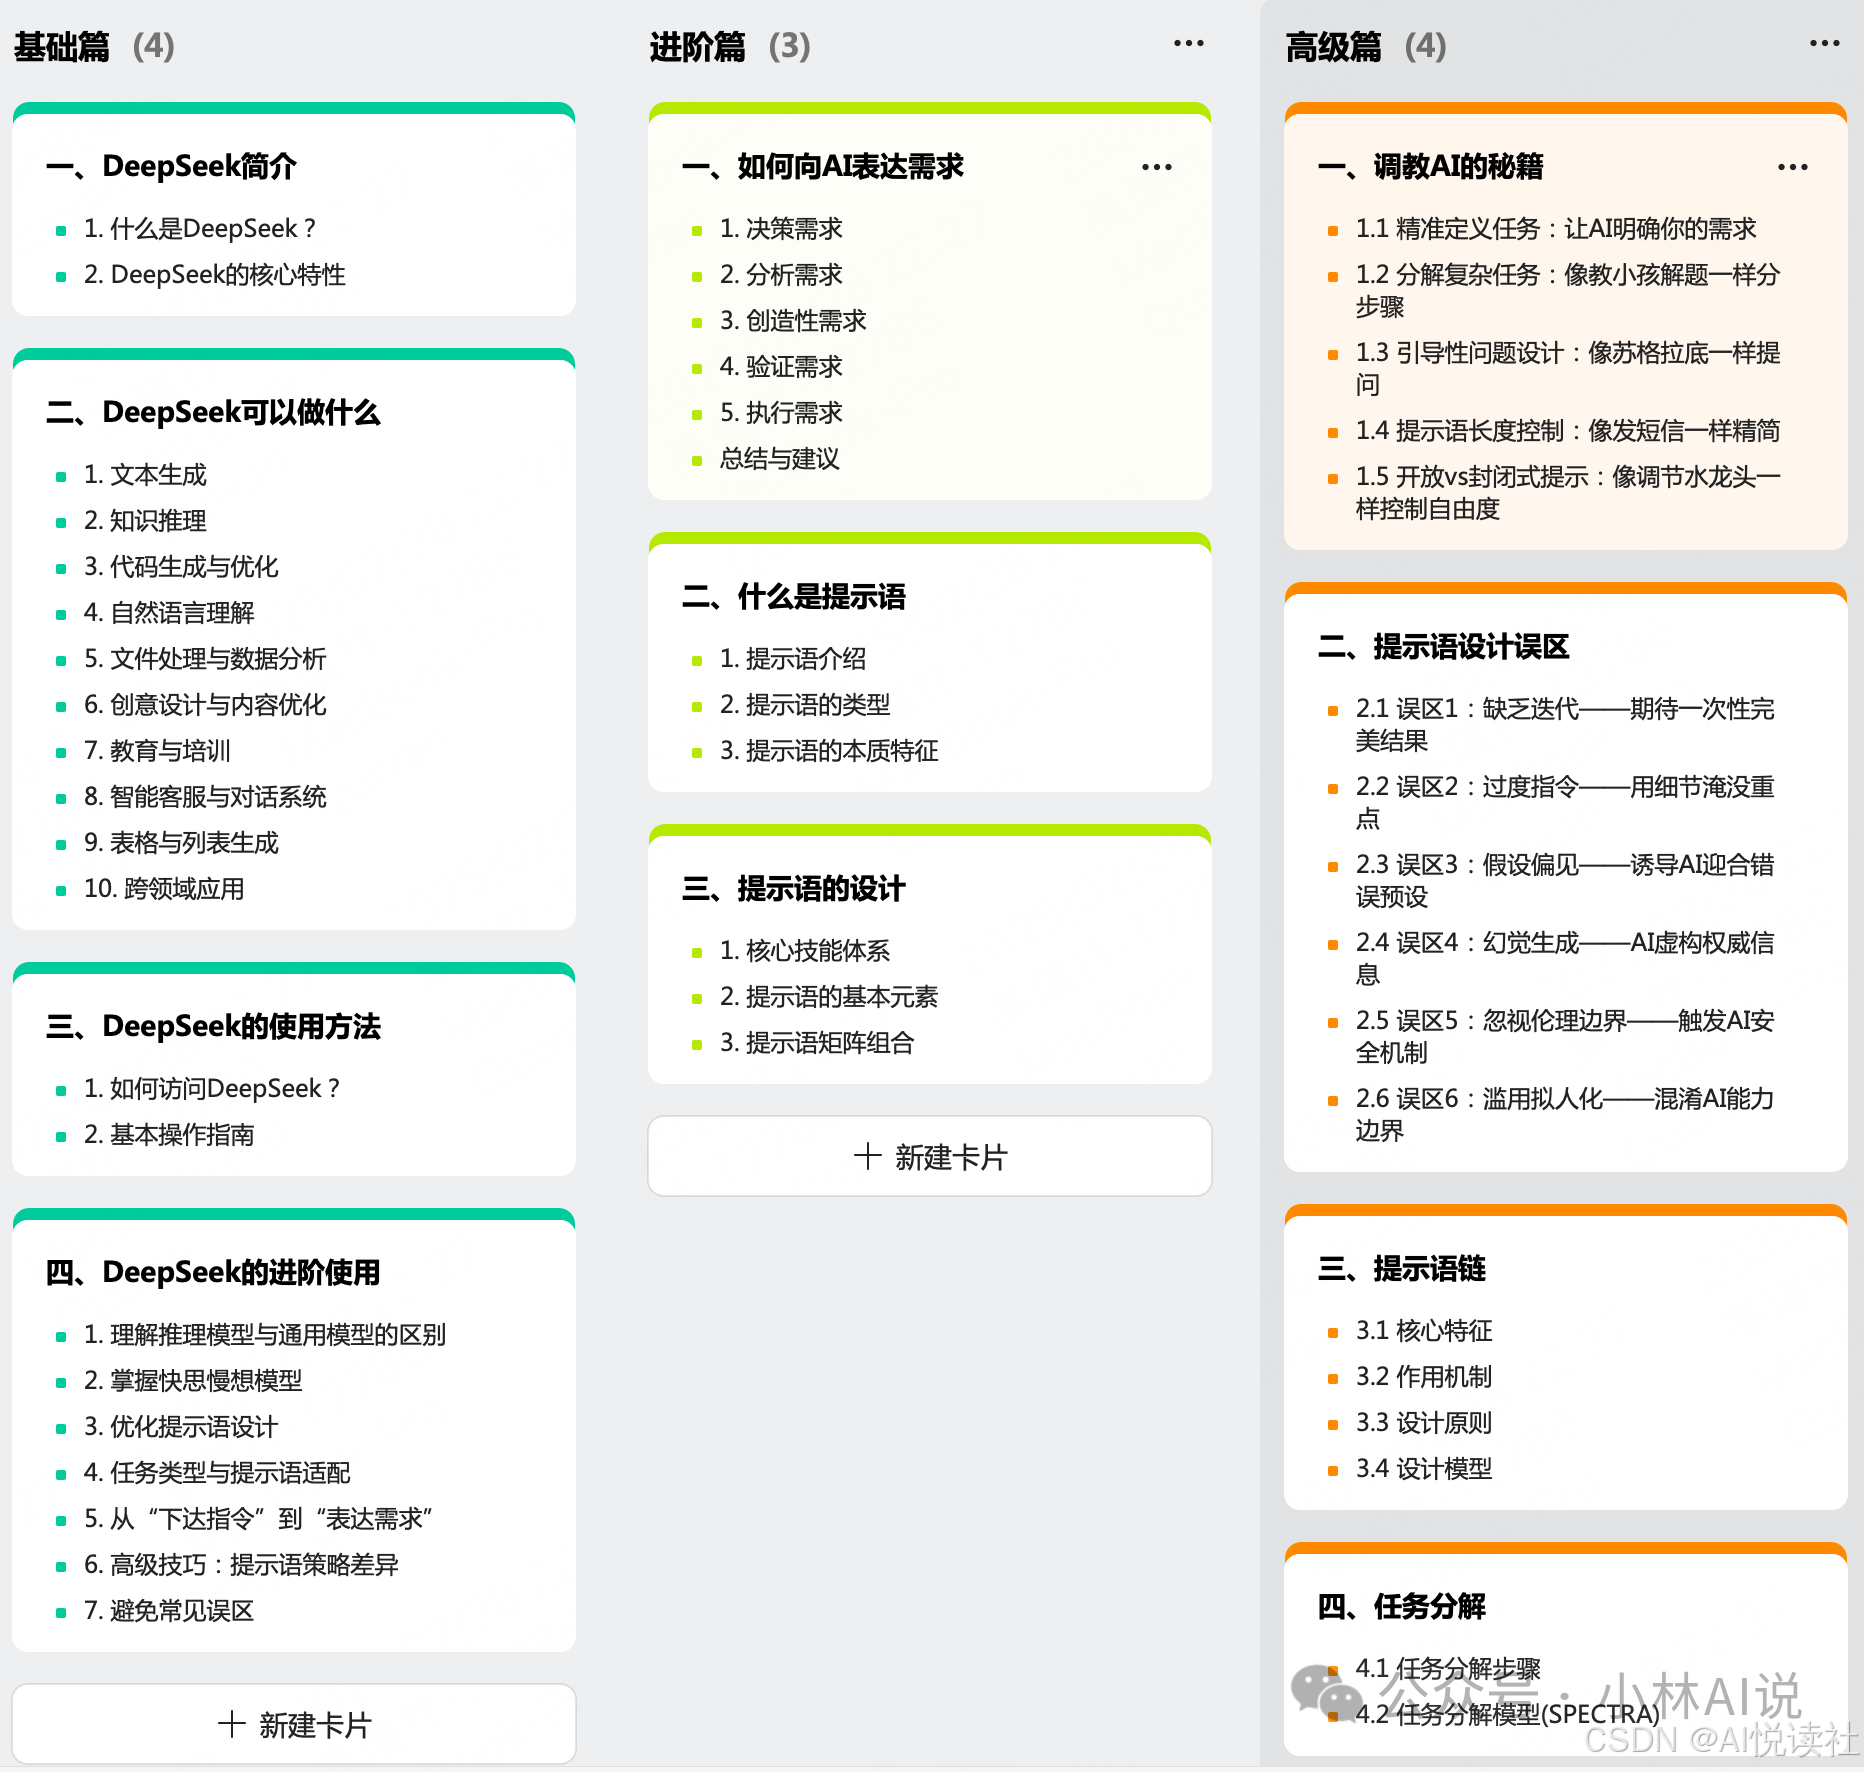The width and height of the screenshot is (1864, 1772).
Task: Click the item 3. 创造性需求
Action: (x=793, y=321)
